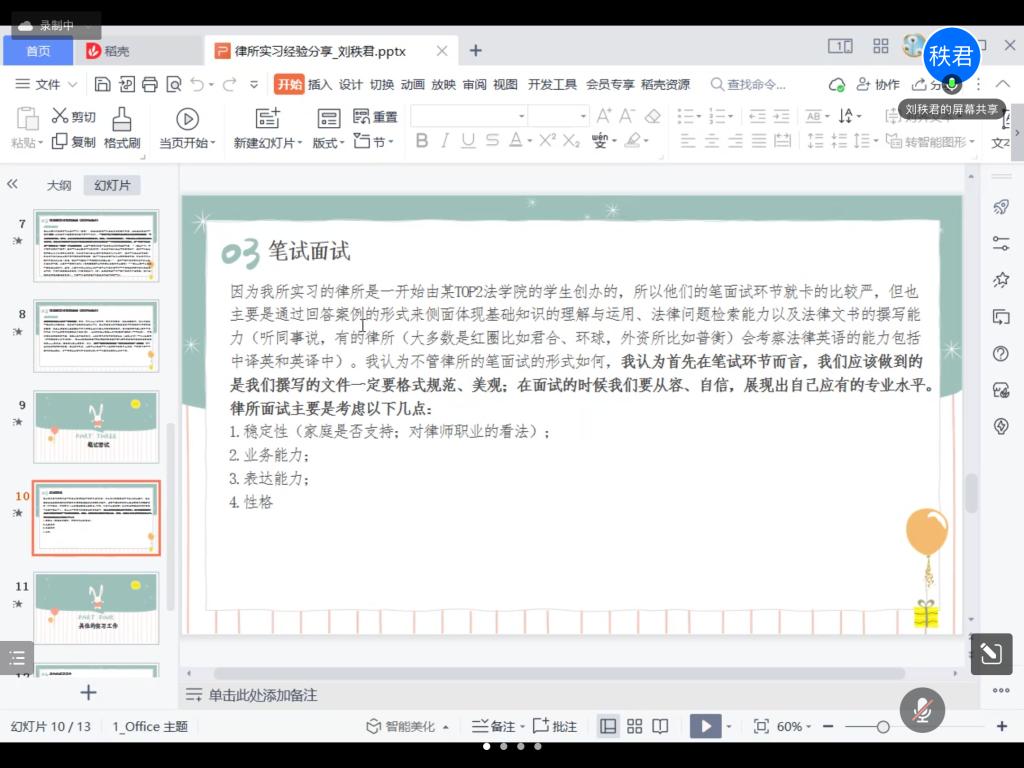
Task: Toggle Italic formatting
Action: pos(445,141)
